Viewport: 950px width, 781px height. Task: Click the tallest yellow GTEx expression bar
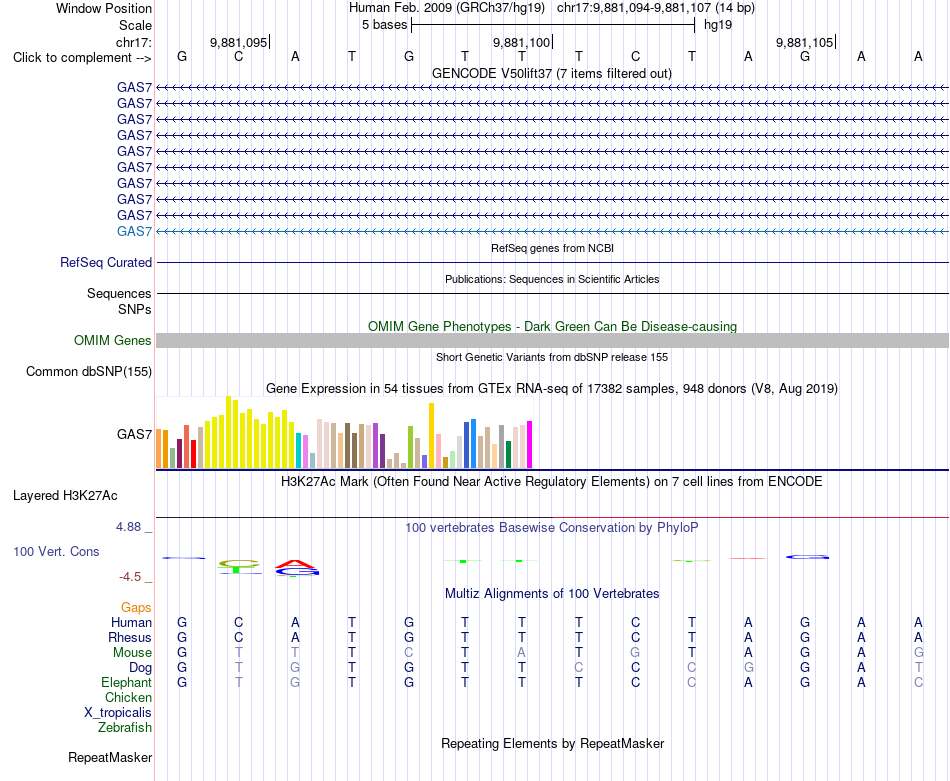click(228, 432)
